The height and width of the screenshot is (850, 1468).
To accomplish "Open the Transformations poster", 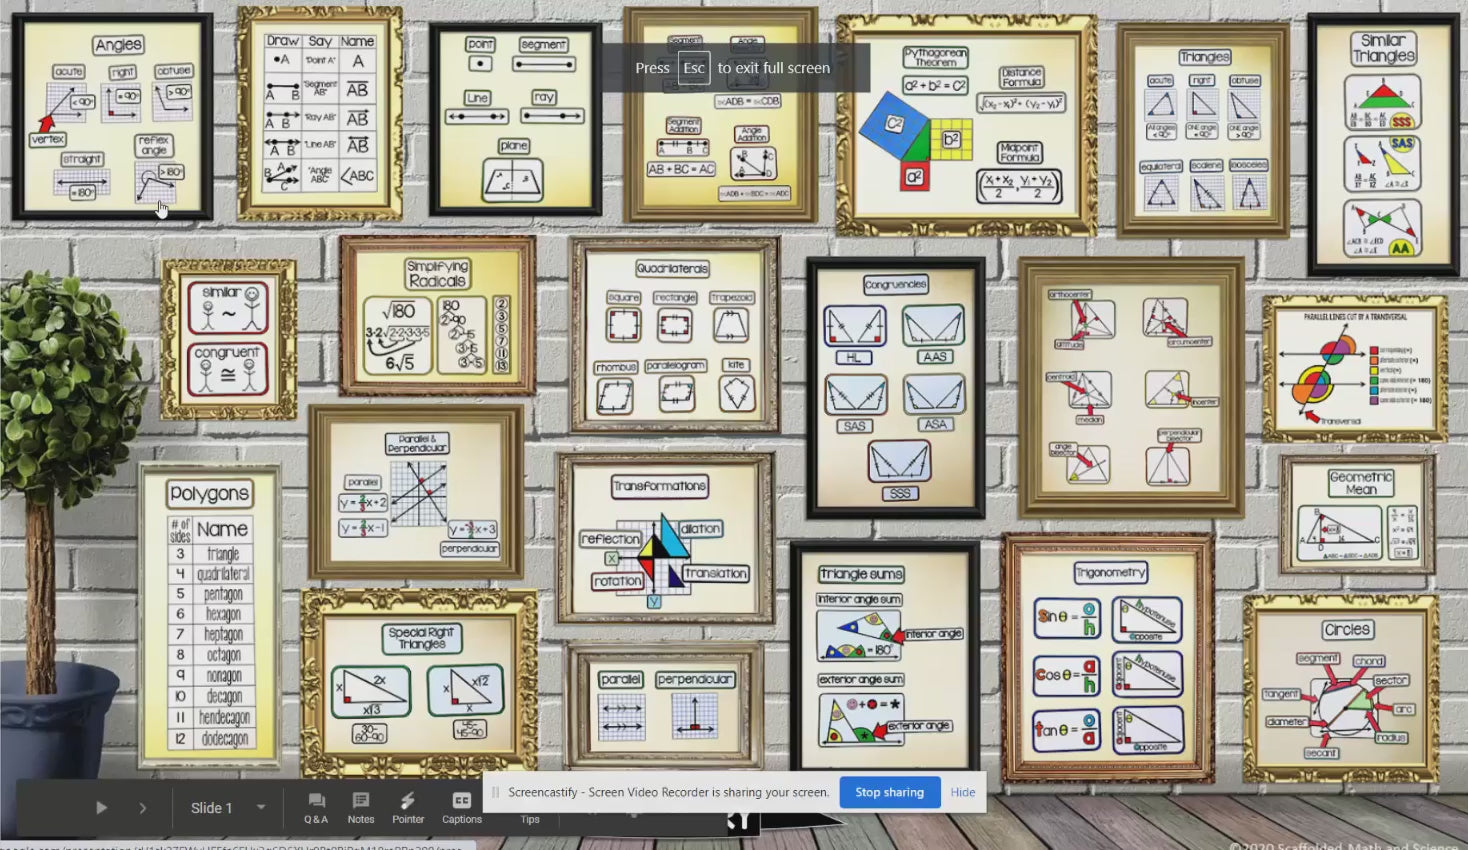I will coord(664,538).
